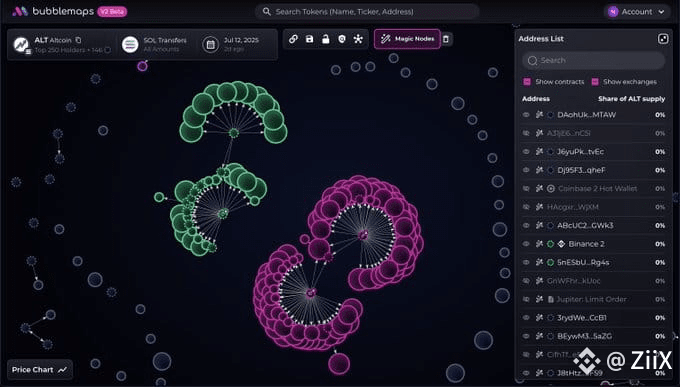Image resolution: width=680 pixels, height=387 pixels.
Task: Activate the Magic Nodes button
Action: pos(407,39)
